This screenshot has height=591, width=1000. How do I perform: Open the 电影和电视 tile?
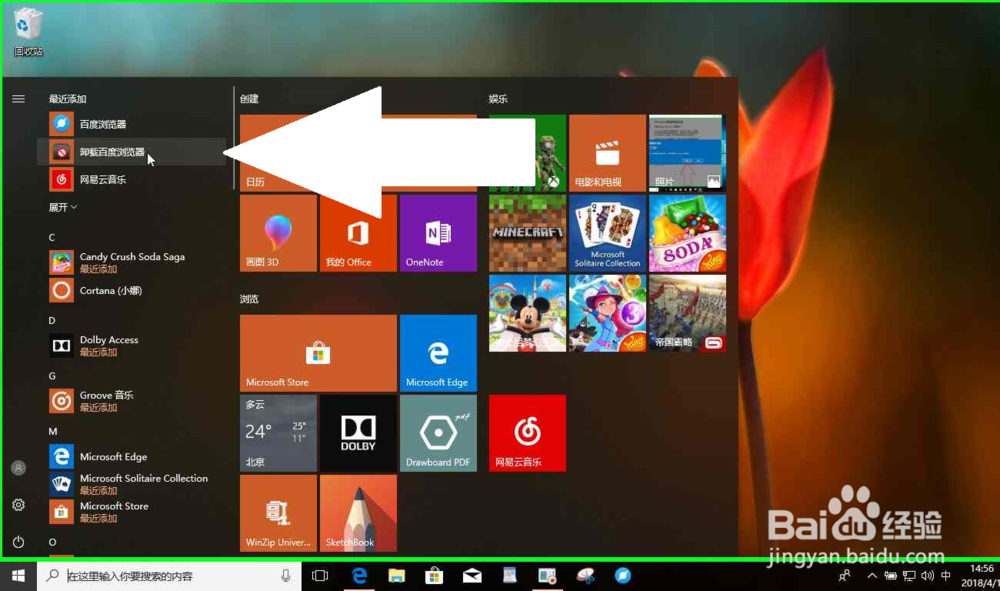coord(607,153)
